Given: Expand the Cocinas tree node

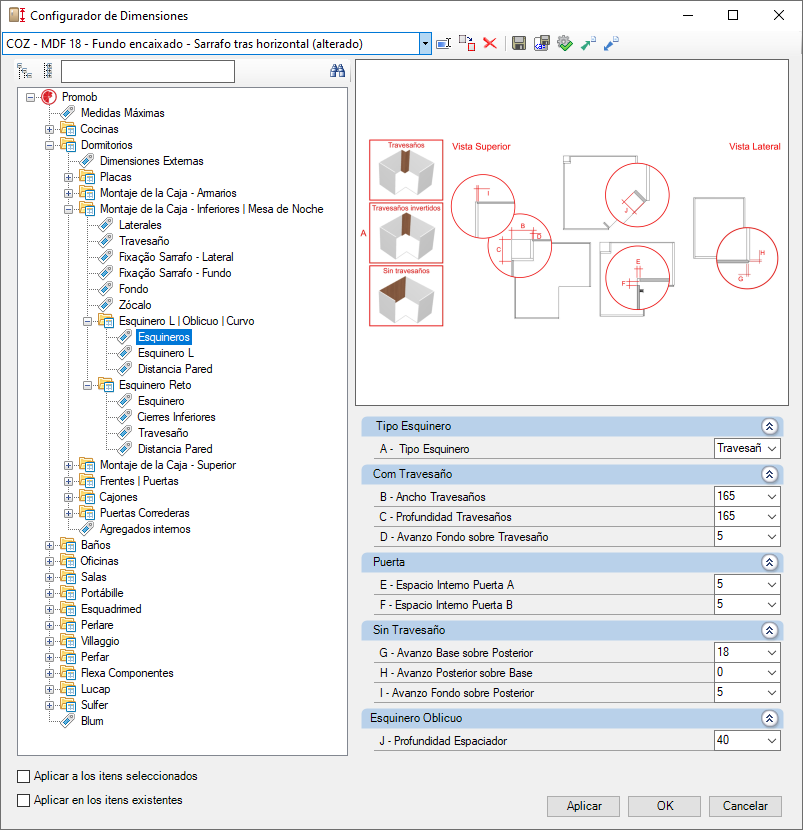Looking at the screenshot, I should [49, 129].
